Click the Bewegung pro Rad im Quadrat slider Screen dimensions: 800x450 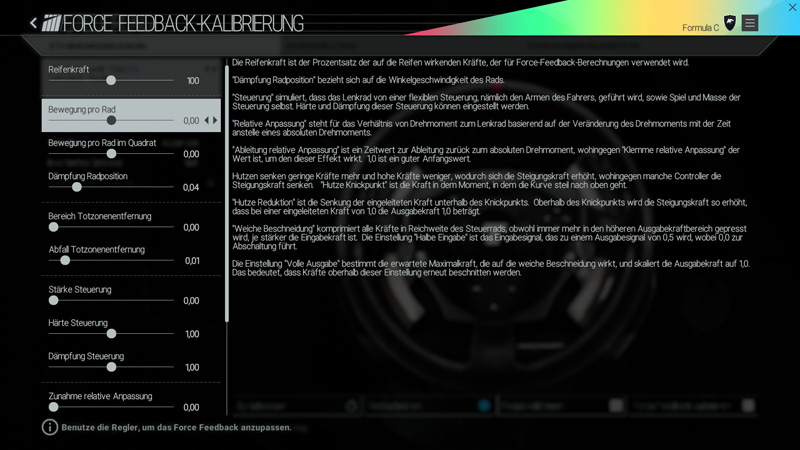pos(111,154)
